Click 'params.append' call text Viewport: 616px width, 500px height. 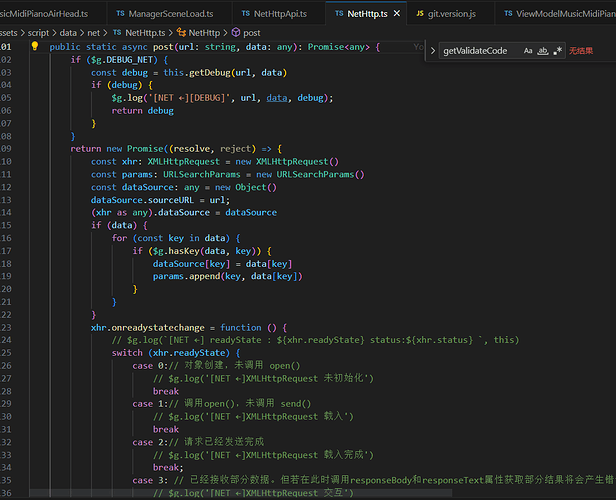[x=186, y=276]
